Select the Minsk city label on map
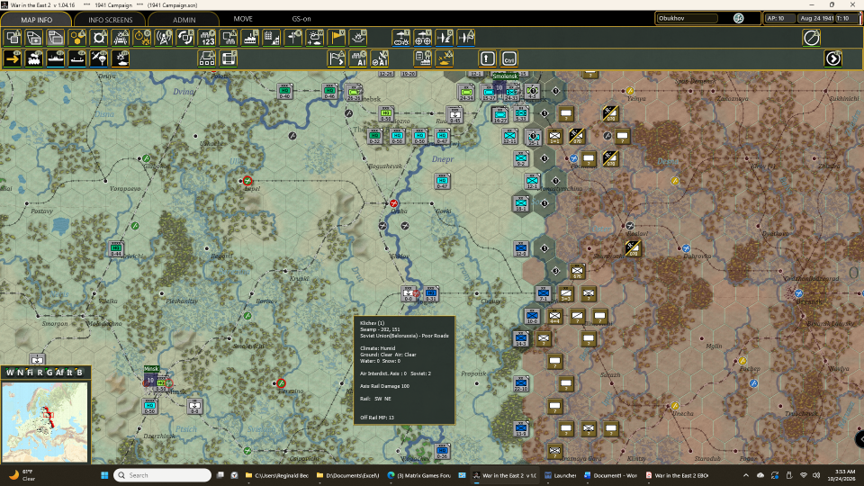864x486 pixels. pos(151,369)
